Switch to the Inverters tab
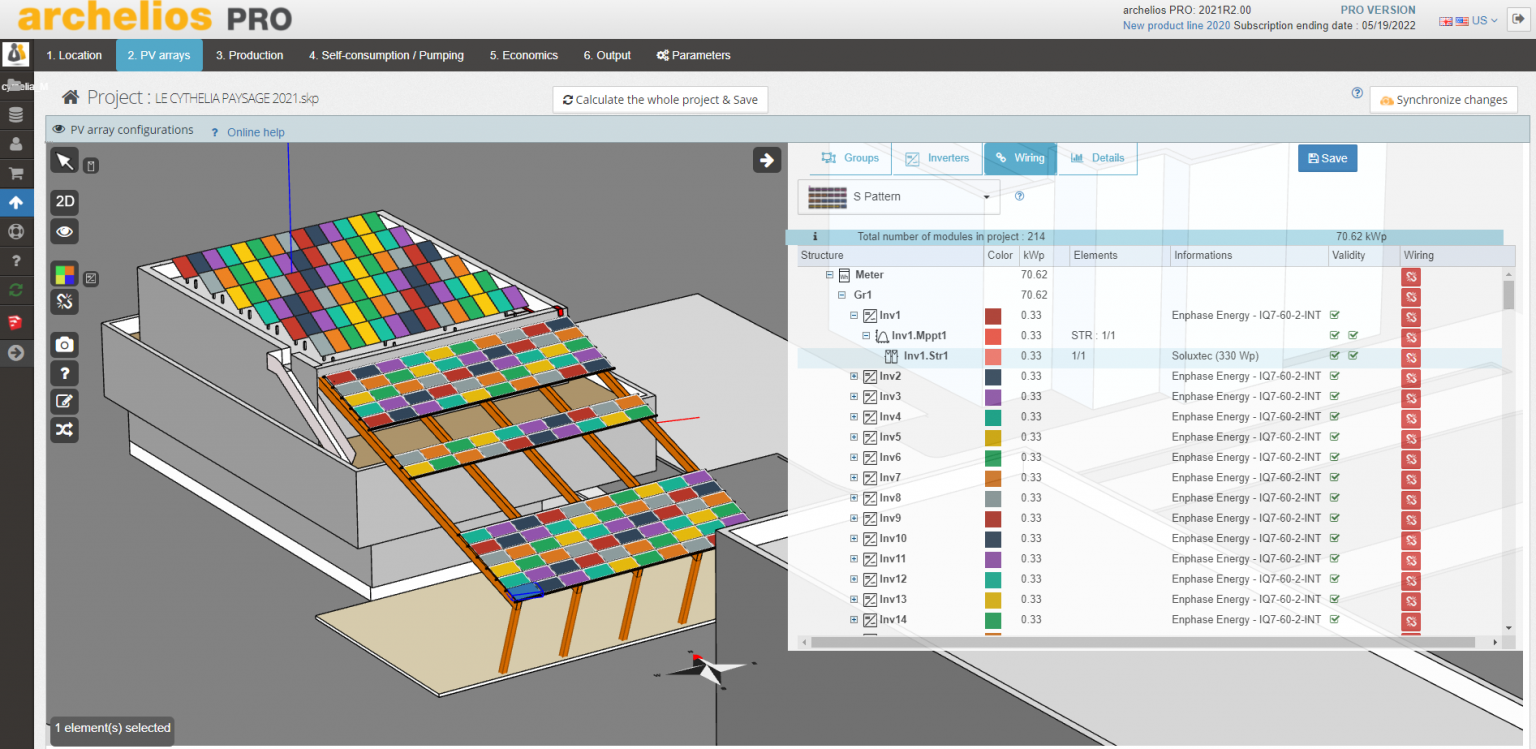This screenshot has width=1536, height=749. (937, 158)
